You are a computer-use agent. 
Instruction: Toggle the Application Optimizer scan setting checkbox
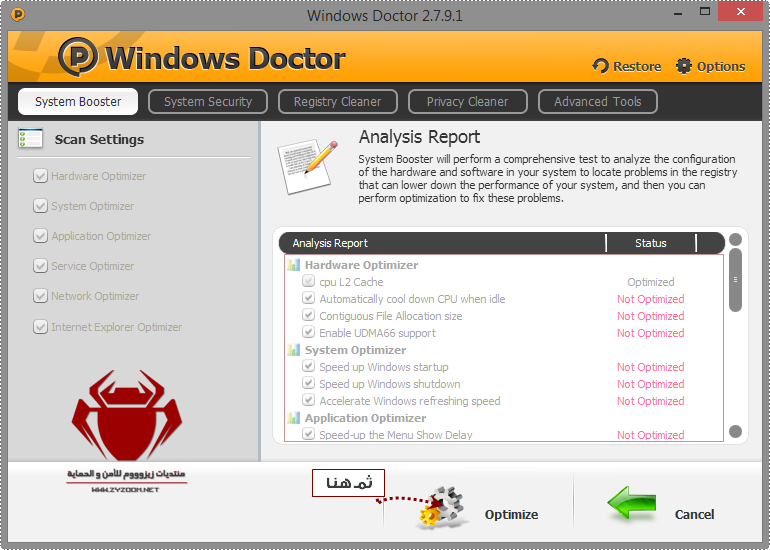coord(40,236)
